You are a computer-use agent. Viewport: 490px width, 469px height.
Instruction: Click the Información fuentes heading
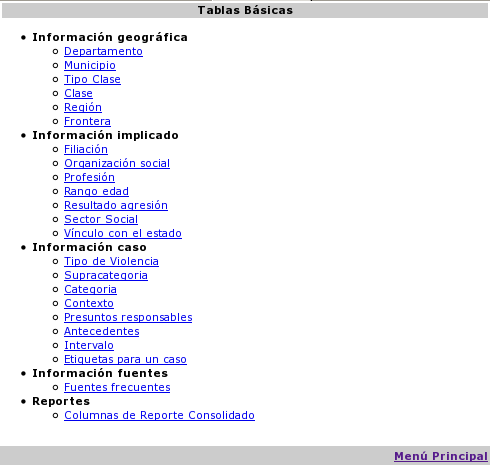[100, 373]
